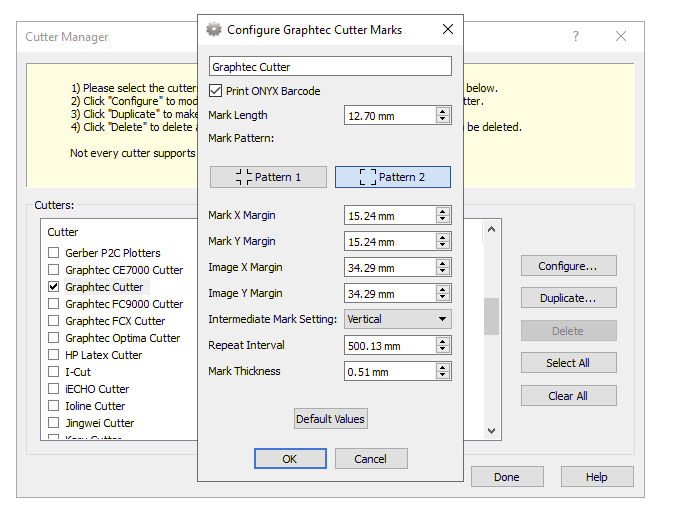Increase Repeat Interval with up arrow
The height and width of the screenshot is (513, 673).
(443, 341)
